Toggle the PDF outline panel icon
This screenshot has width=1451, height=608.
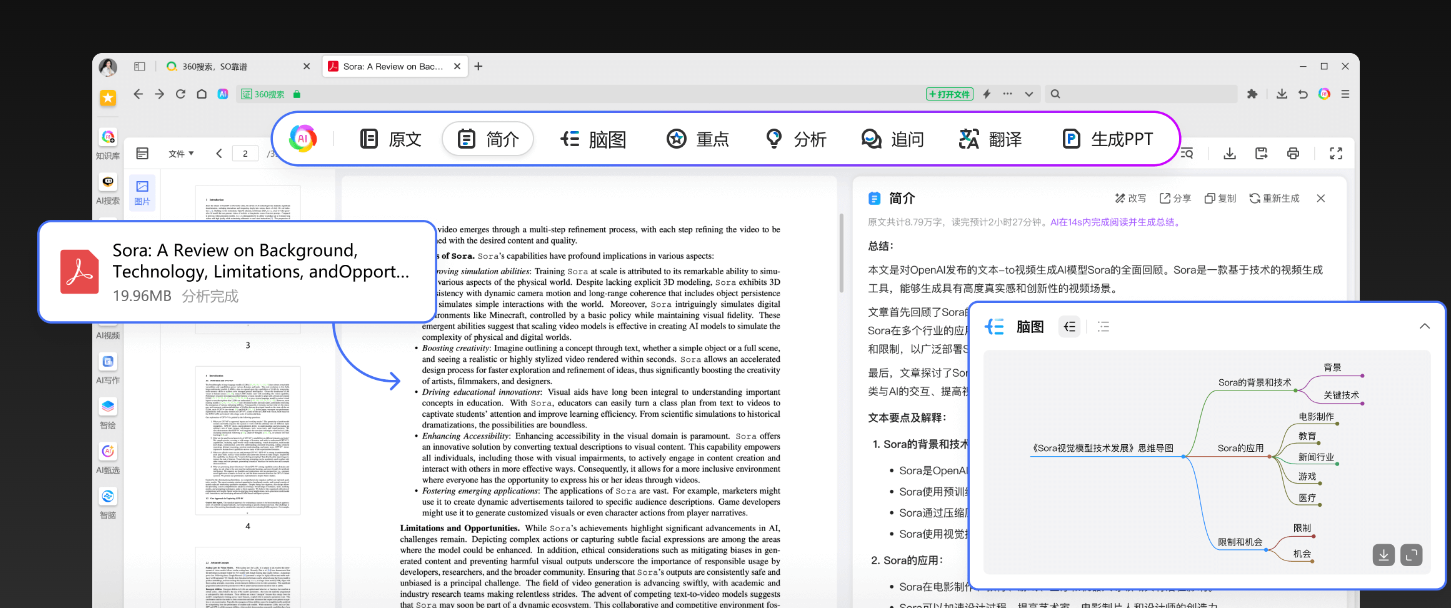142,153
